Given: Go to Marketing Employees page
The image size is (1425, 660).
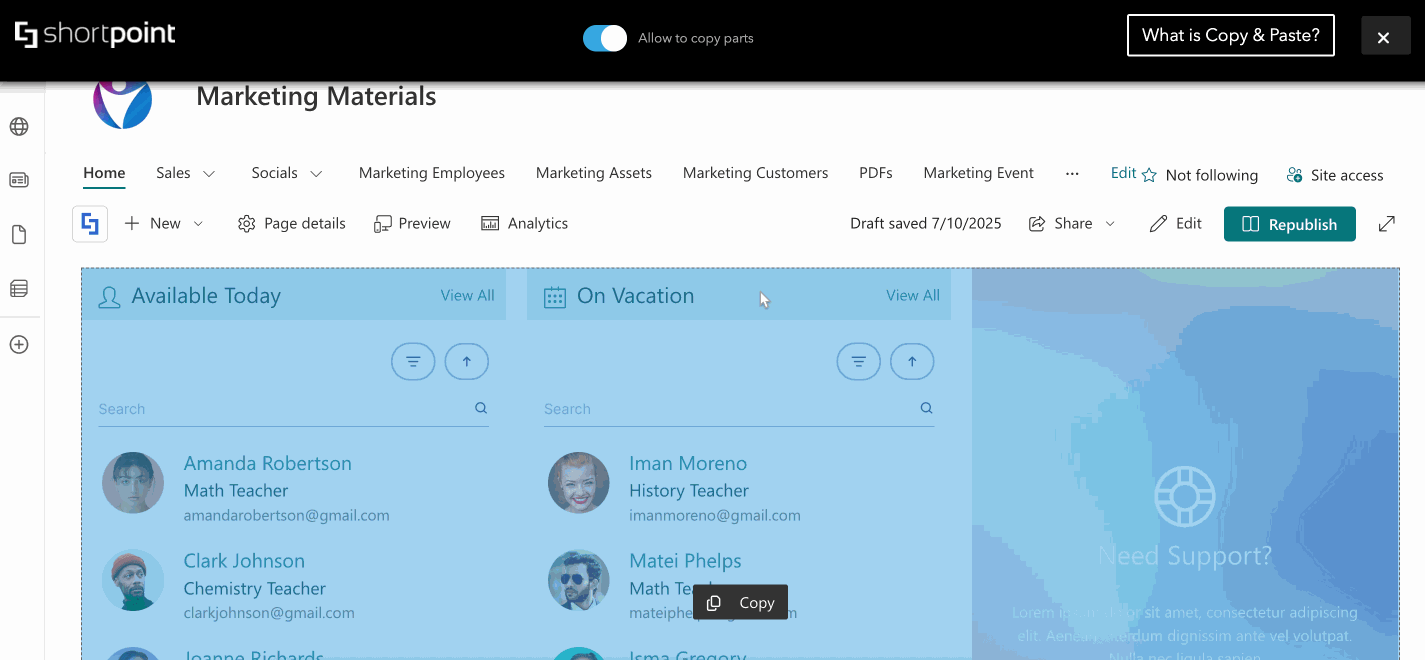Looking at the screenshot, I should pos(432,173).
